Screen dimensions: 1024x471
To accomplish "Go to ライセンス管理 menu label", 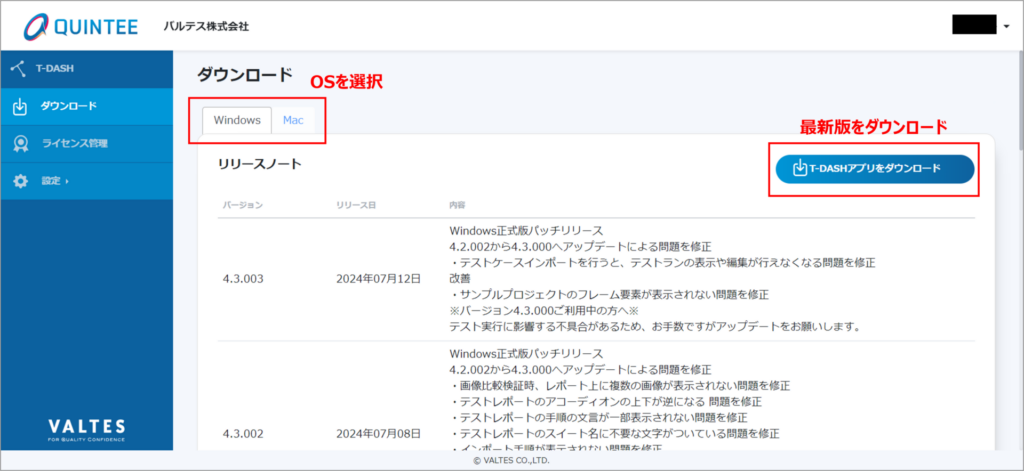I will (x=74, y=143).
